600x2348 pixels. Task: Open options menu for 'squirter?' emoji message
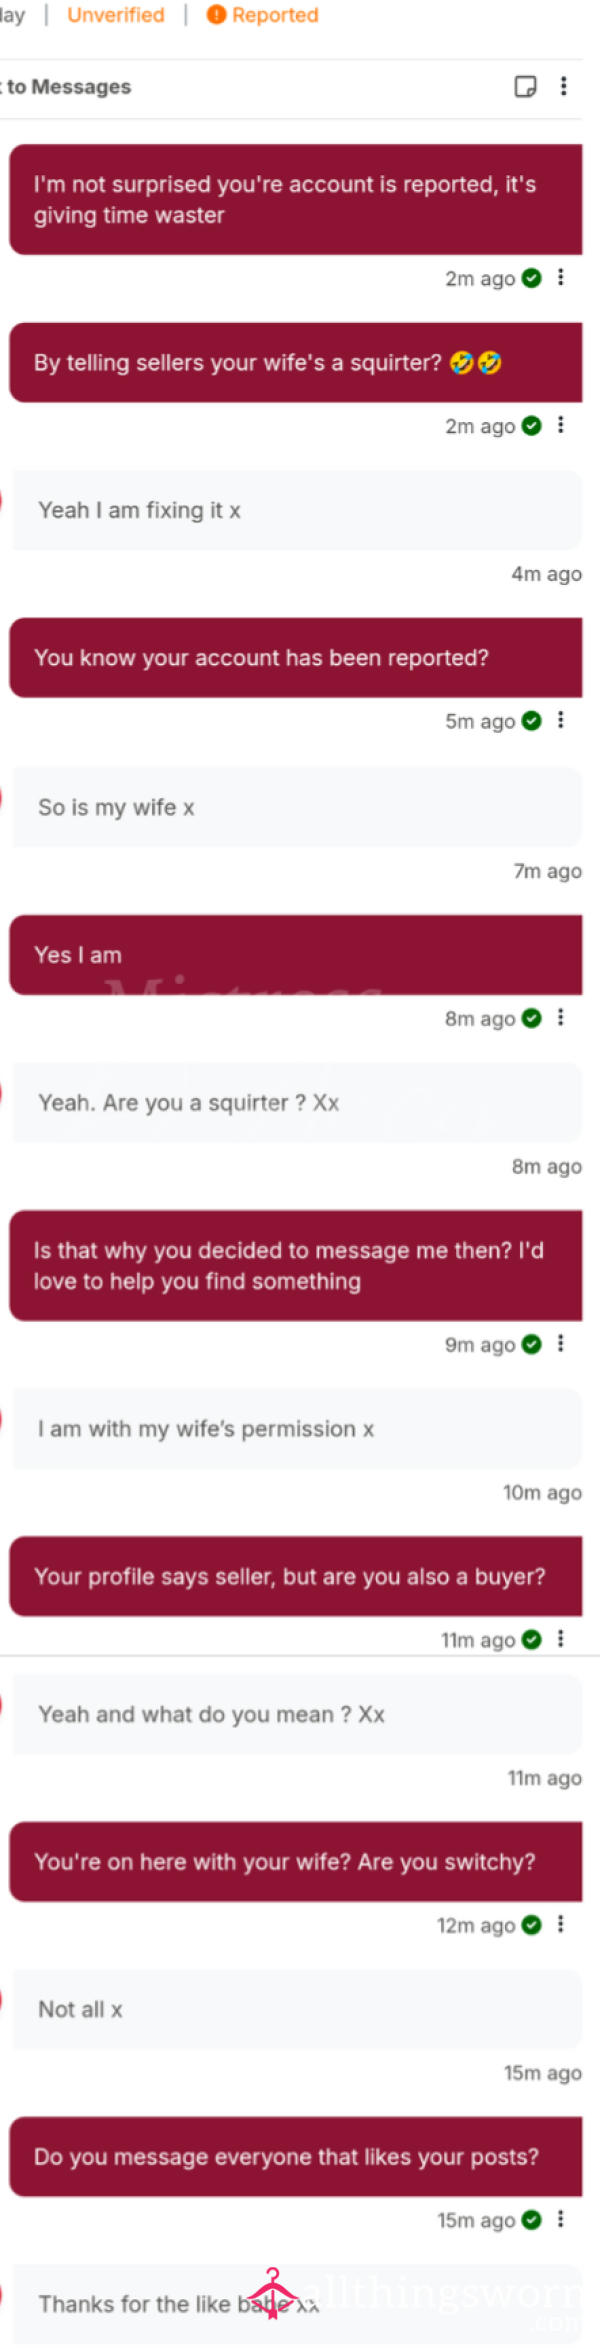pos(561,425)
